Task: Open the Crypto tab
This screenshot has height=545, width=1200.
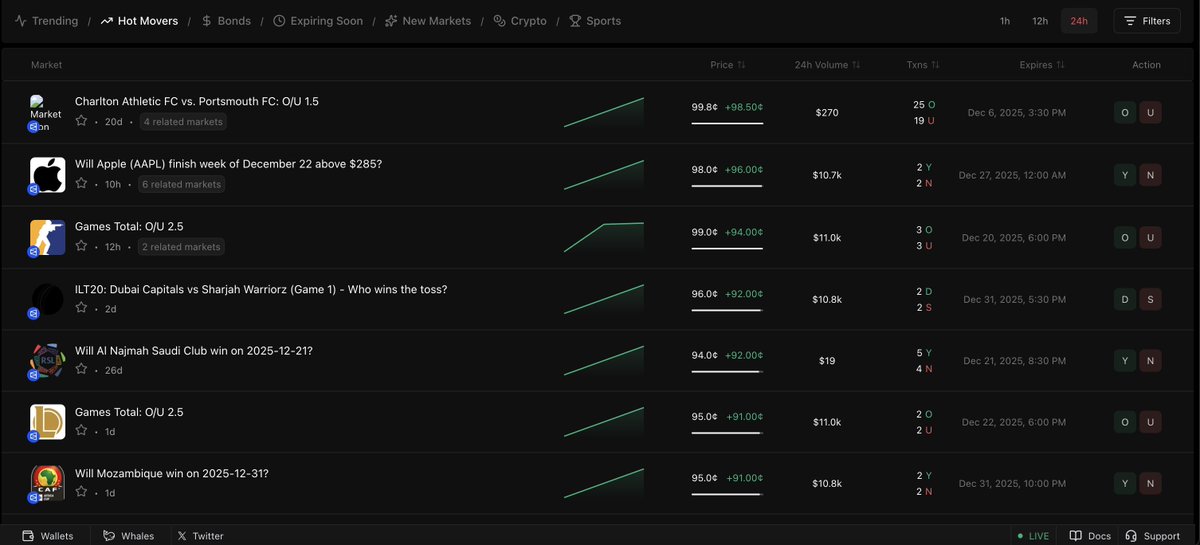Action: click(520, 21)
